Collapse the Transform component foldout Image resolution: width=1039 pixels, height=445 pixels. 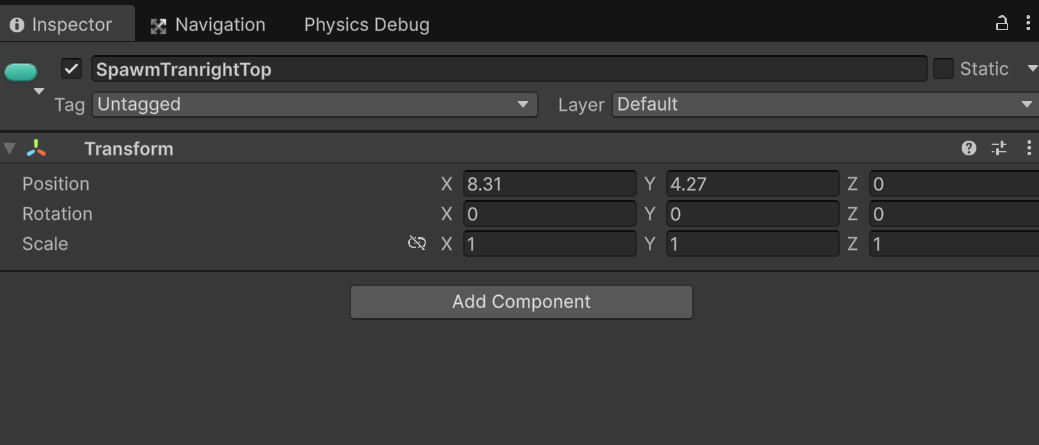coord(10,149)
